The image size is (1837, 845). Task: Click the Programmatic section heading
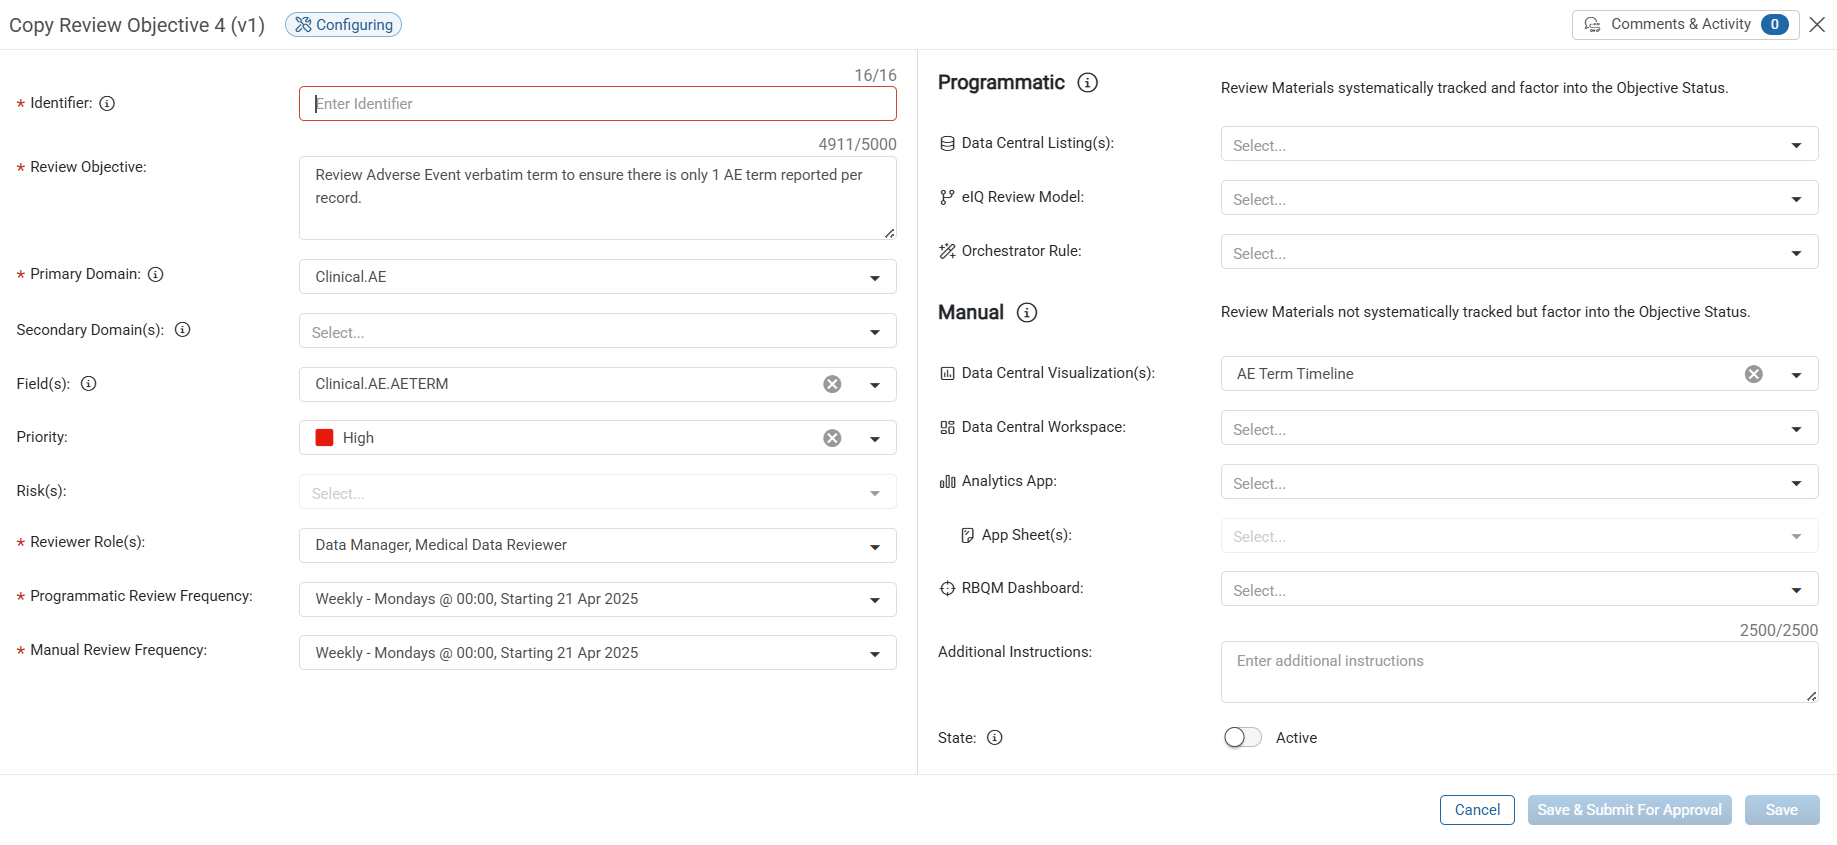(x=1001, y=82)
